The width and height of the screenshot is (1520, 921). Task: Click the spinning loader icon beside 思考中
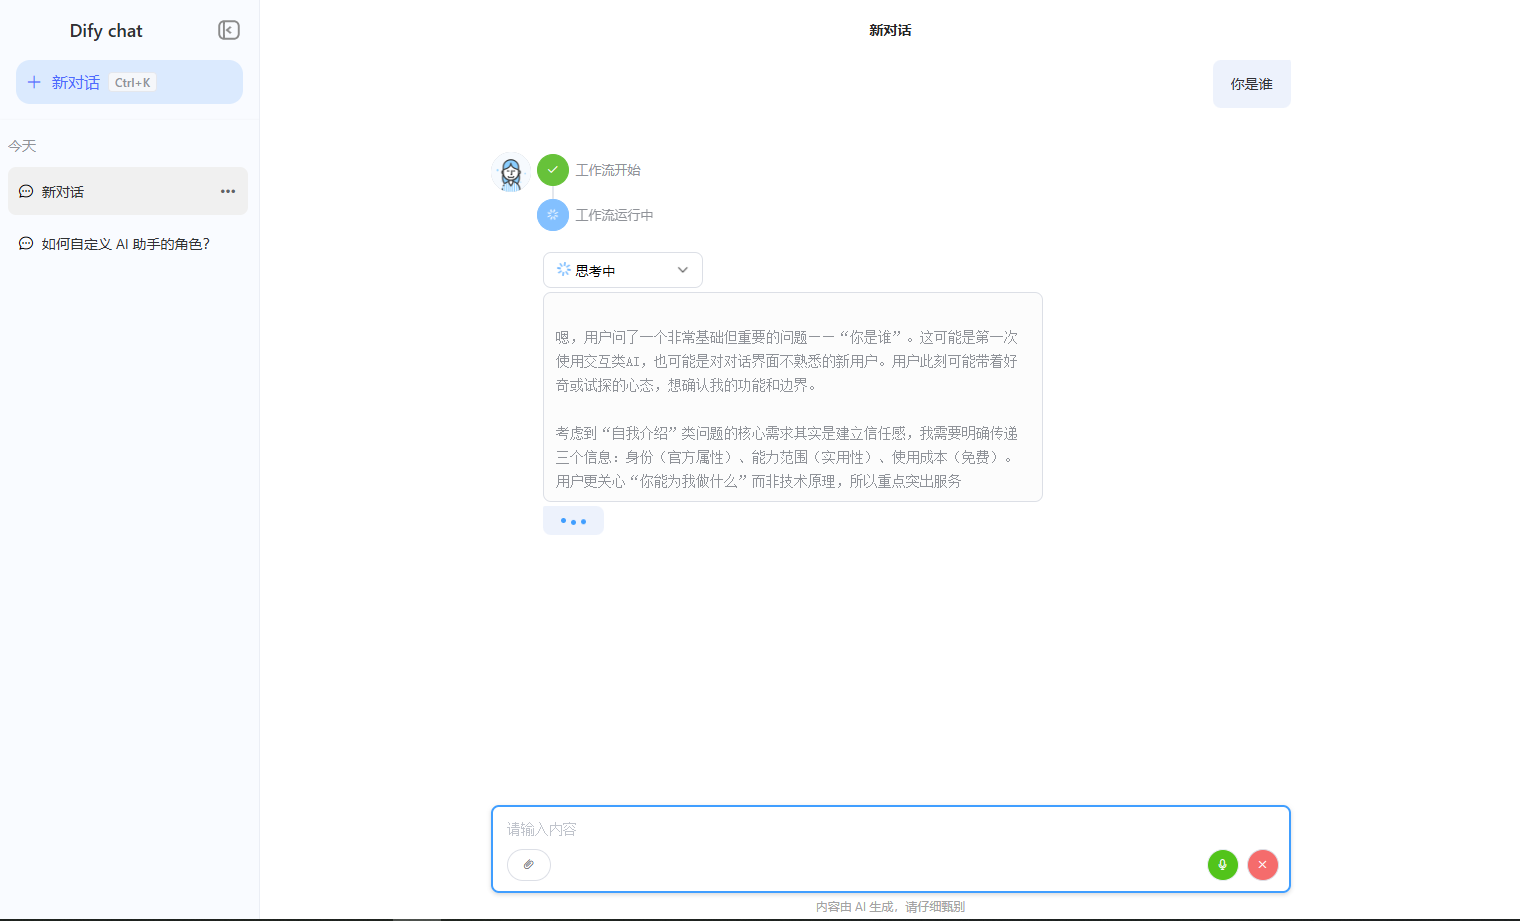pos(564,270)
